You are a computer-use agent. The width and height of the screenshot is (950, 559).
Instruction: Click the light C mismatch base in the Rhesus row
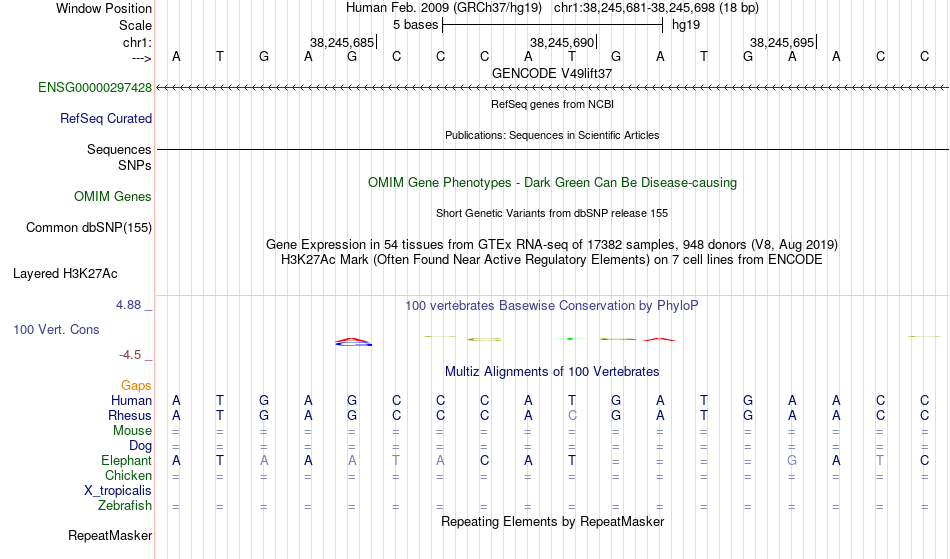point(572,415)
